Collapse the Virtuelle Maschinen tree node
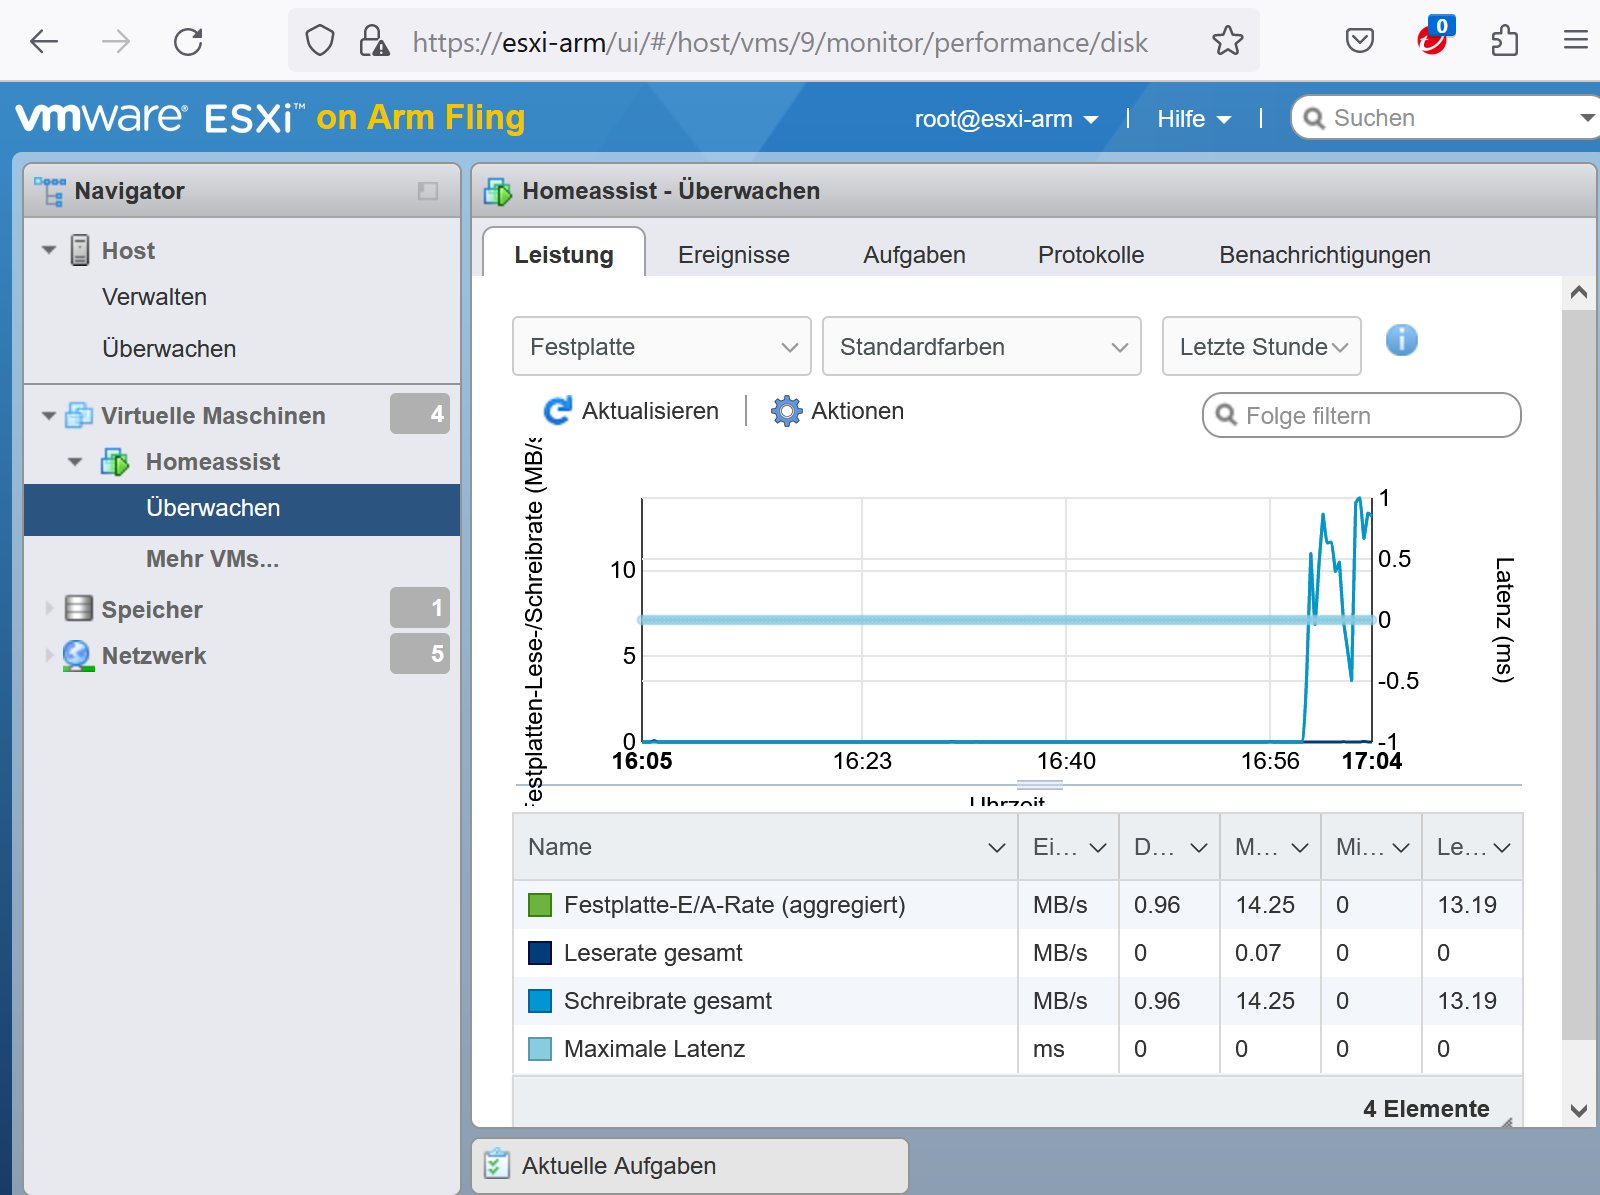Image resolution: width=1600 pixels, height=1195 pixels. point(48,416)
